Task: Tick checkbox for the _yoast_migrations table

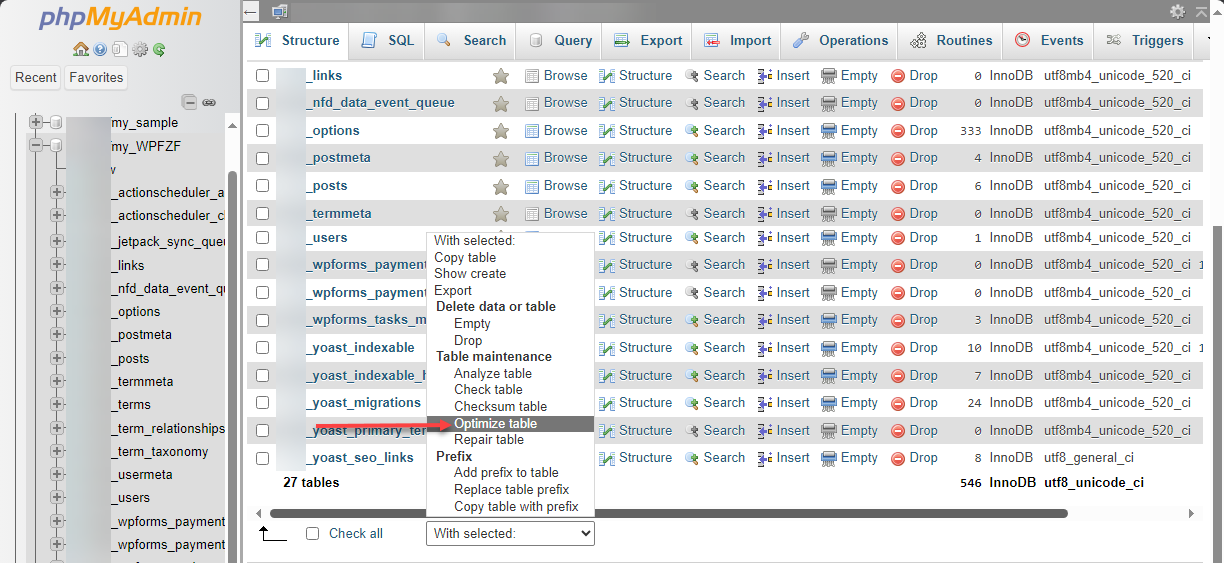Action: (262, 402)
